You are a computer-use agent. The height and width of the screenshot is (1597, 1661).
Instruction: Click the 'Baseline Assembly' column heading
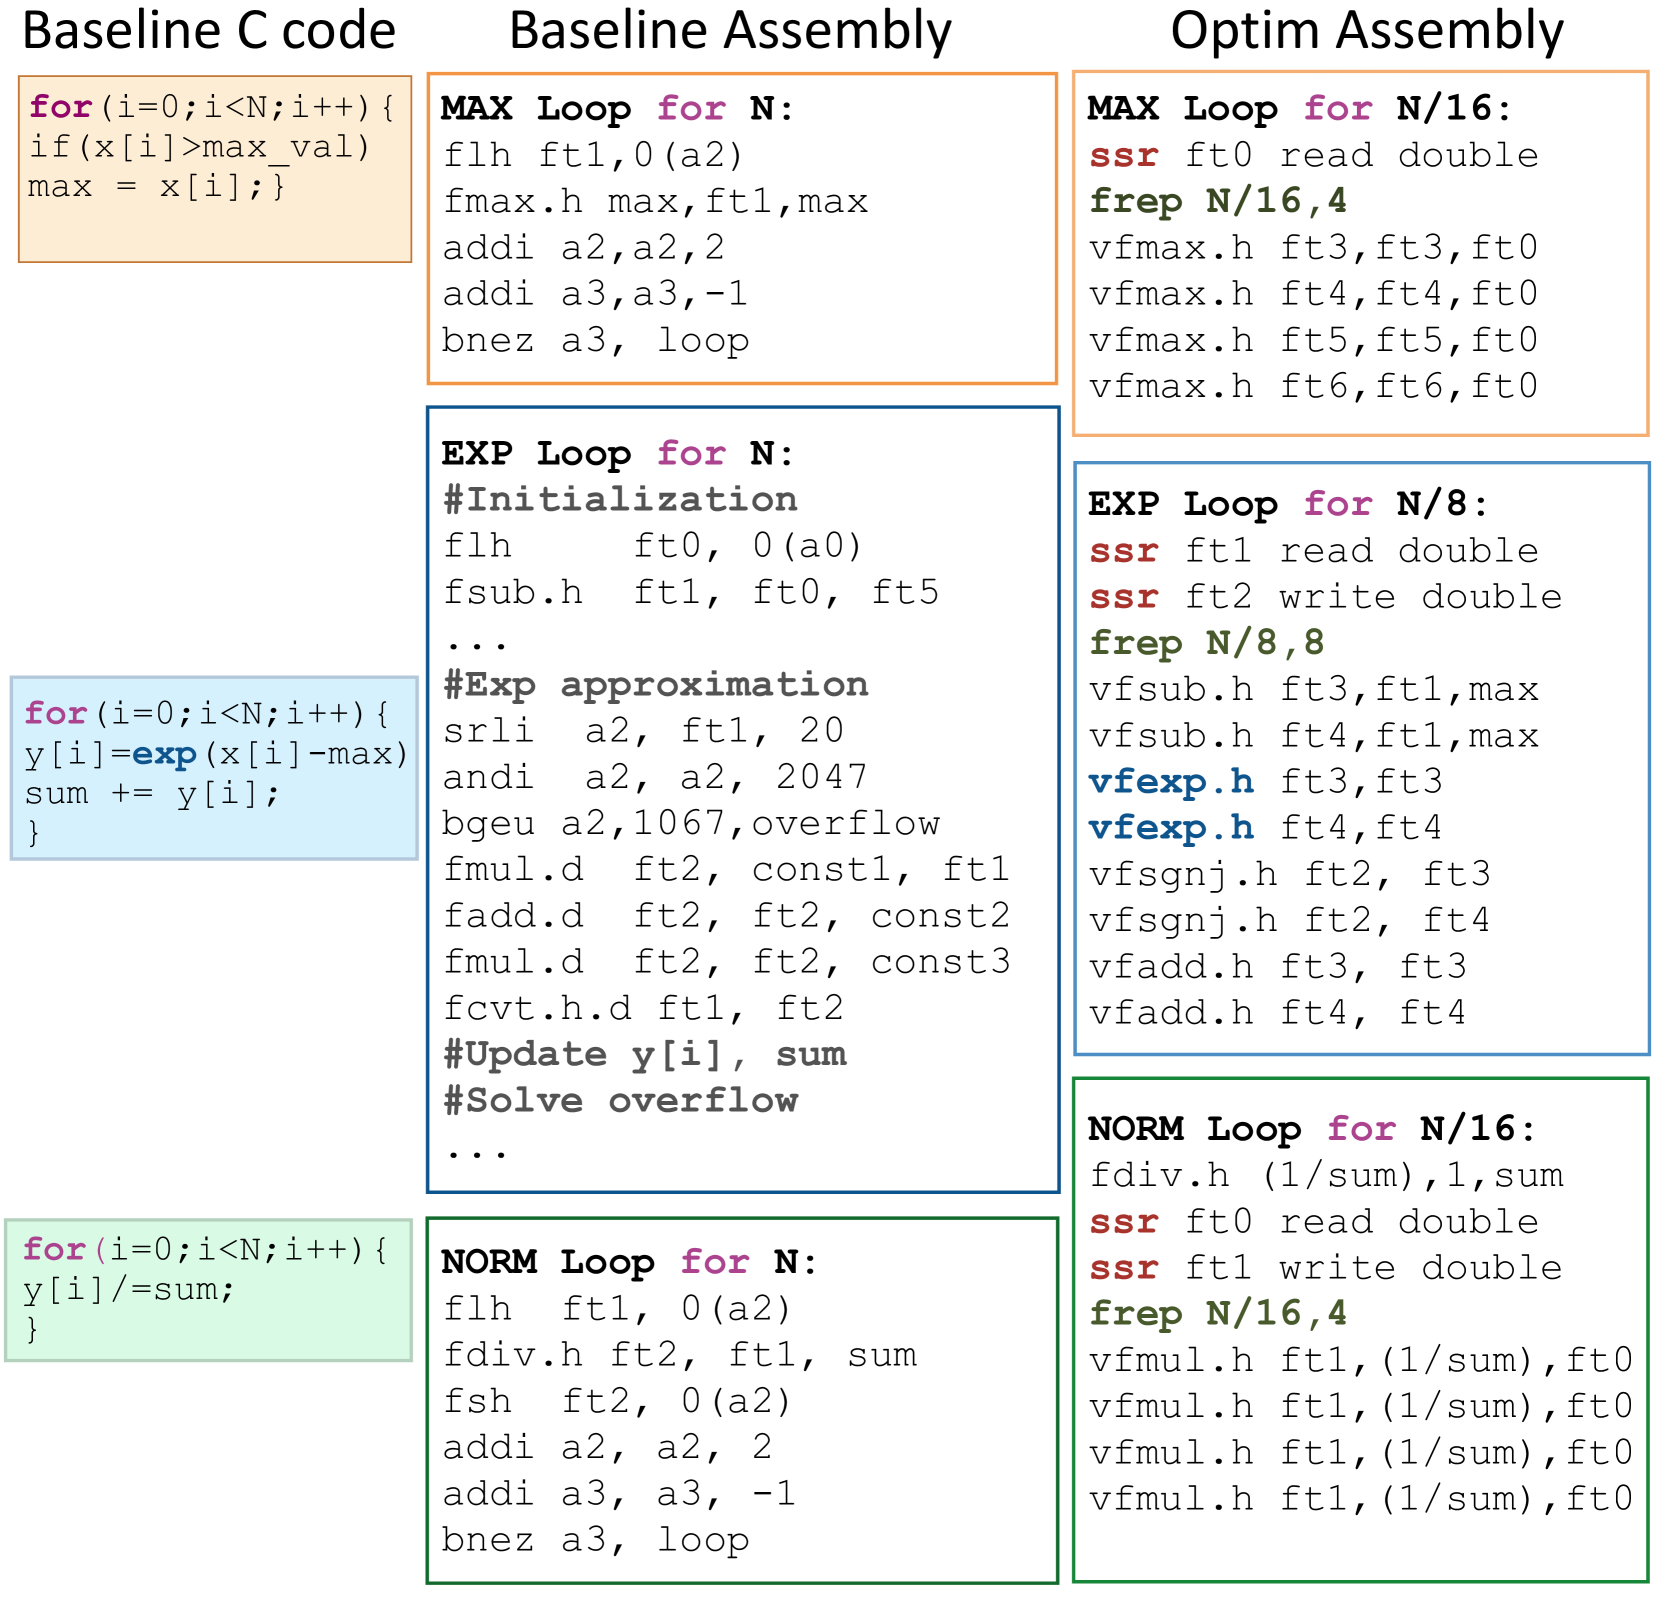(x=730, y=31)
